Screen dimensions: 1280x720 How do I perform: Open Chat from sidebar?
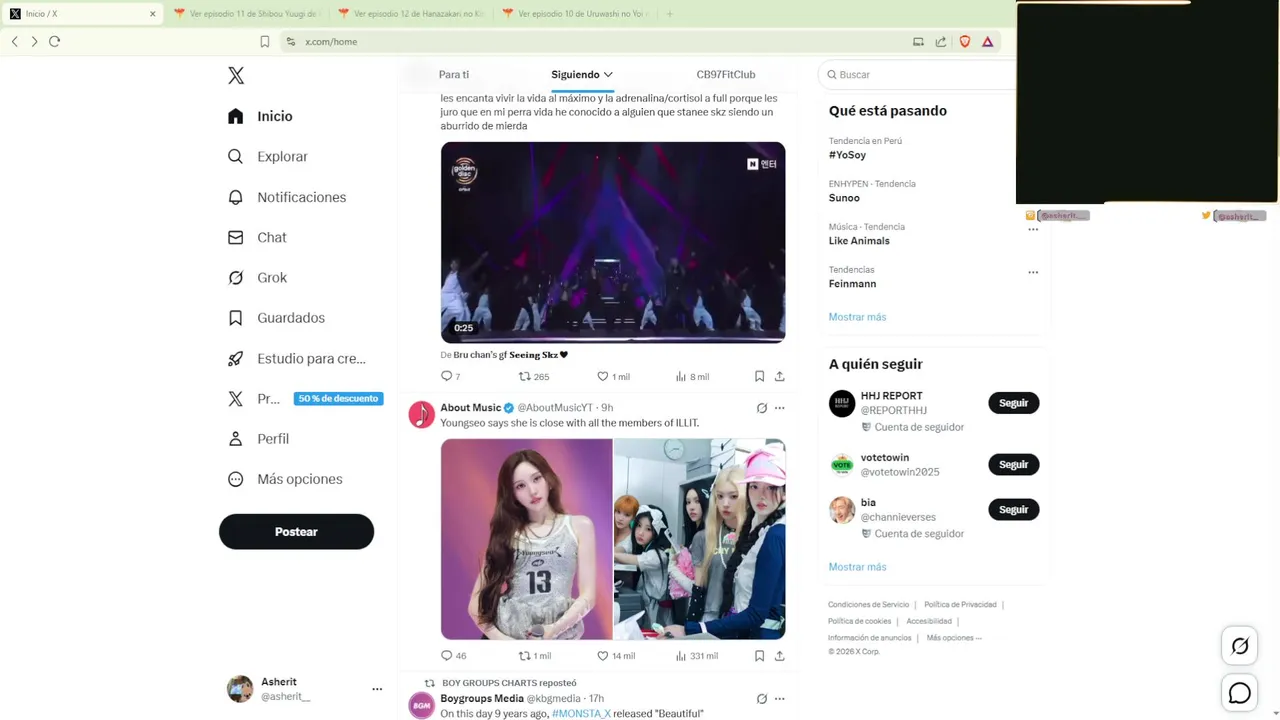point(257,237)
